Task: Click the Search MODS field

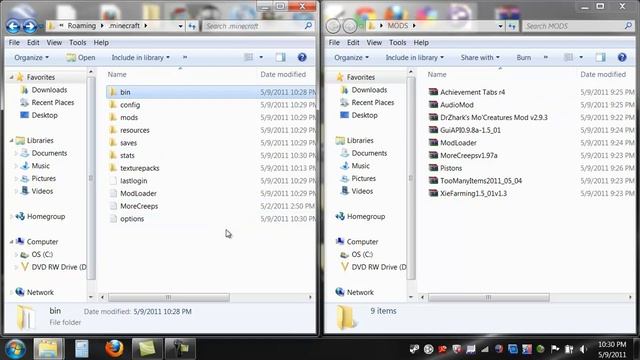Action: 578,26
